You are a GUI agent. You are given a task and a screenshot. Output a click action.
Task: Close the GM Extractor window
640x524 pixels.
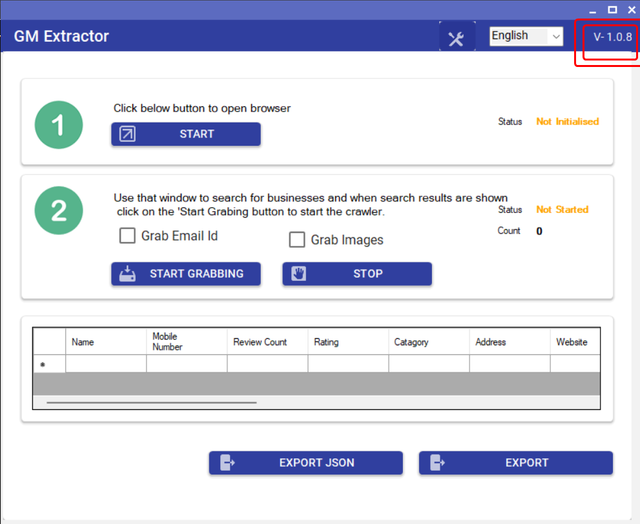(631, 10)
